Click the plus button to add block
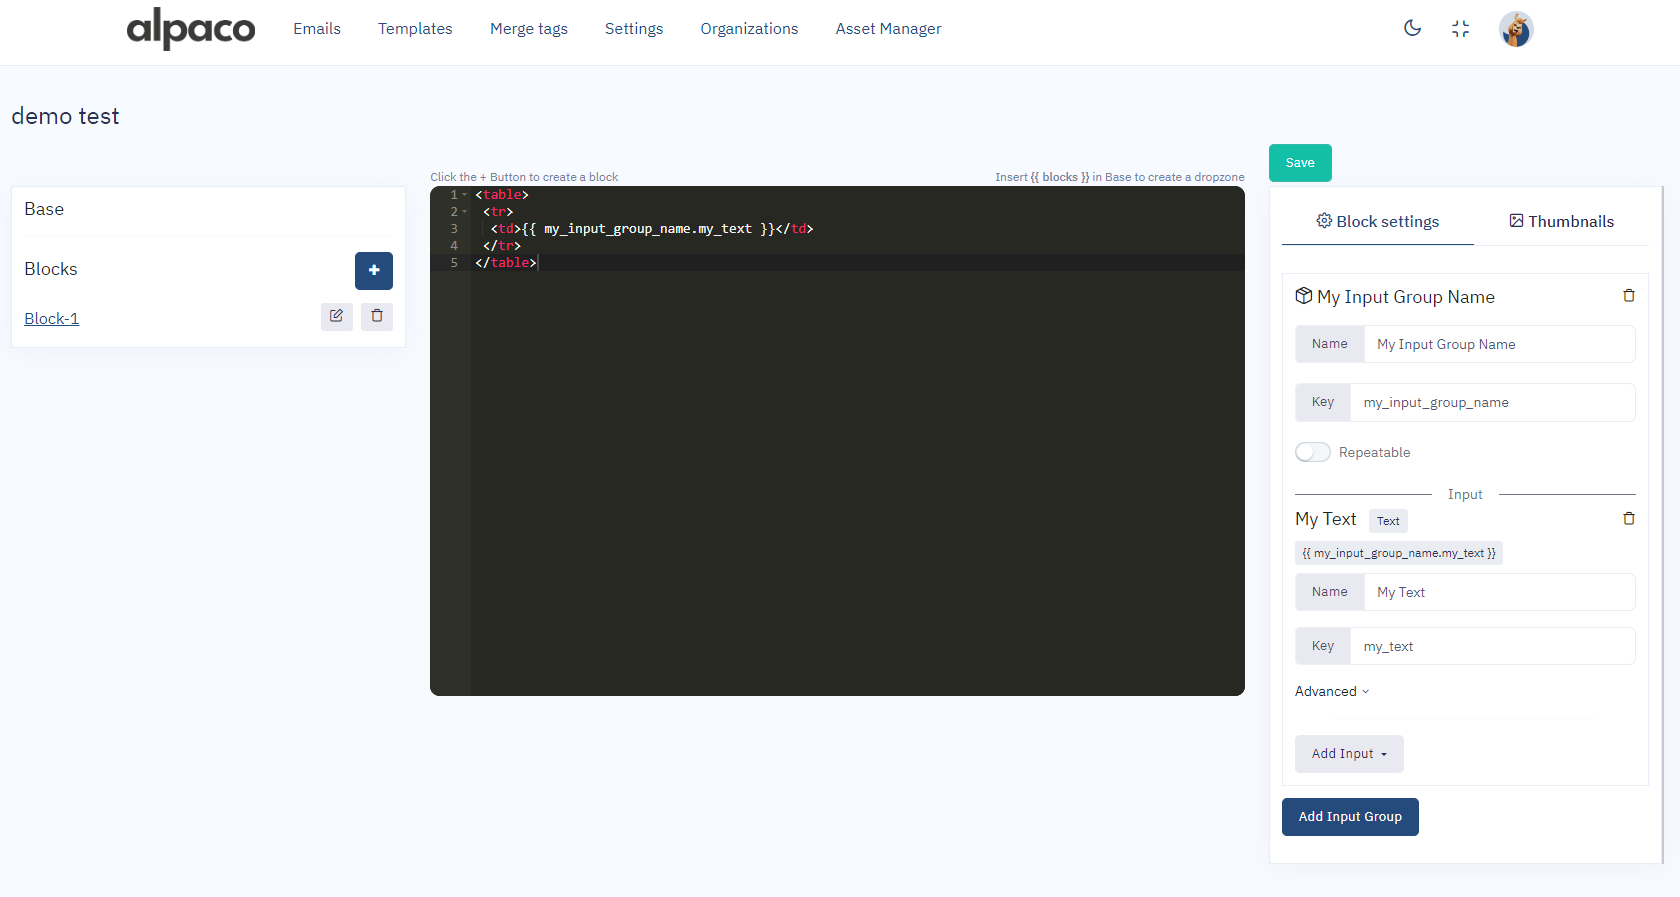This screenshot has width=1680, height=897. click(373, 270)
